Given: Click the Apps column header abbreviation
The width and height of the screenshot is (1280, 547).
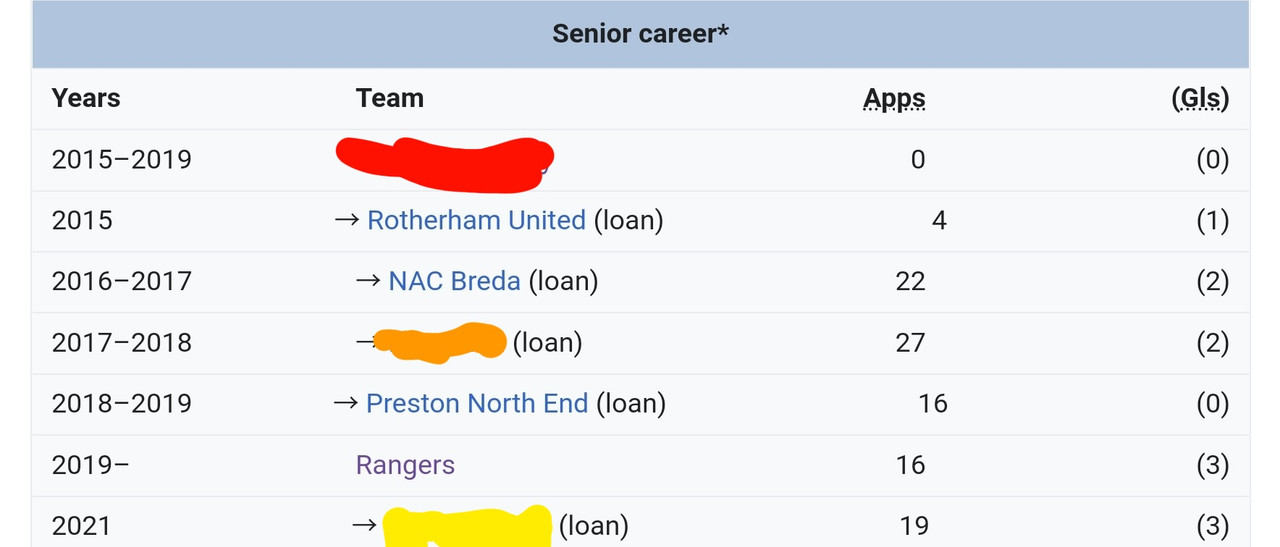Looking at the screenshot, I should (894, 98).
